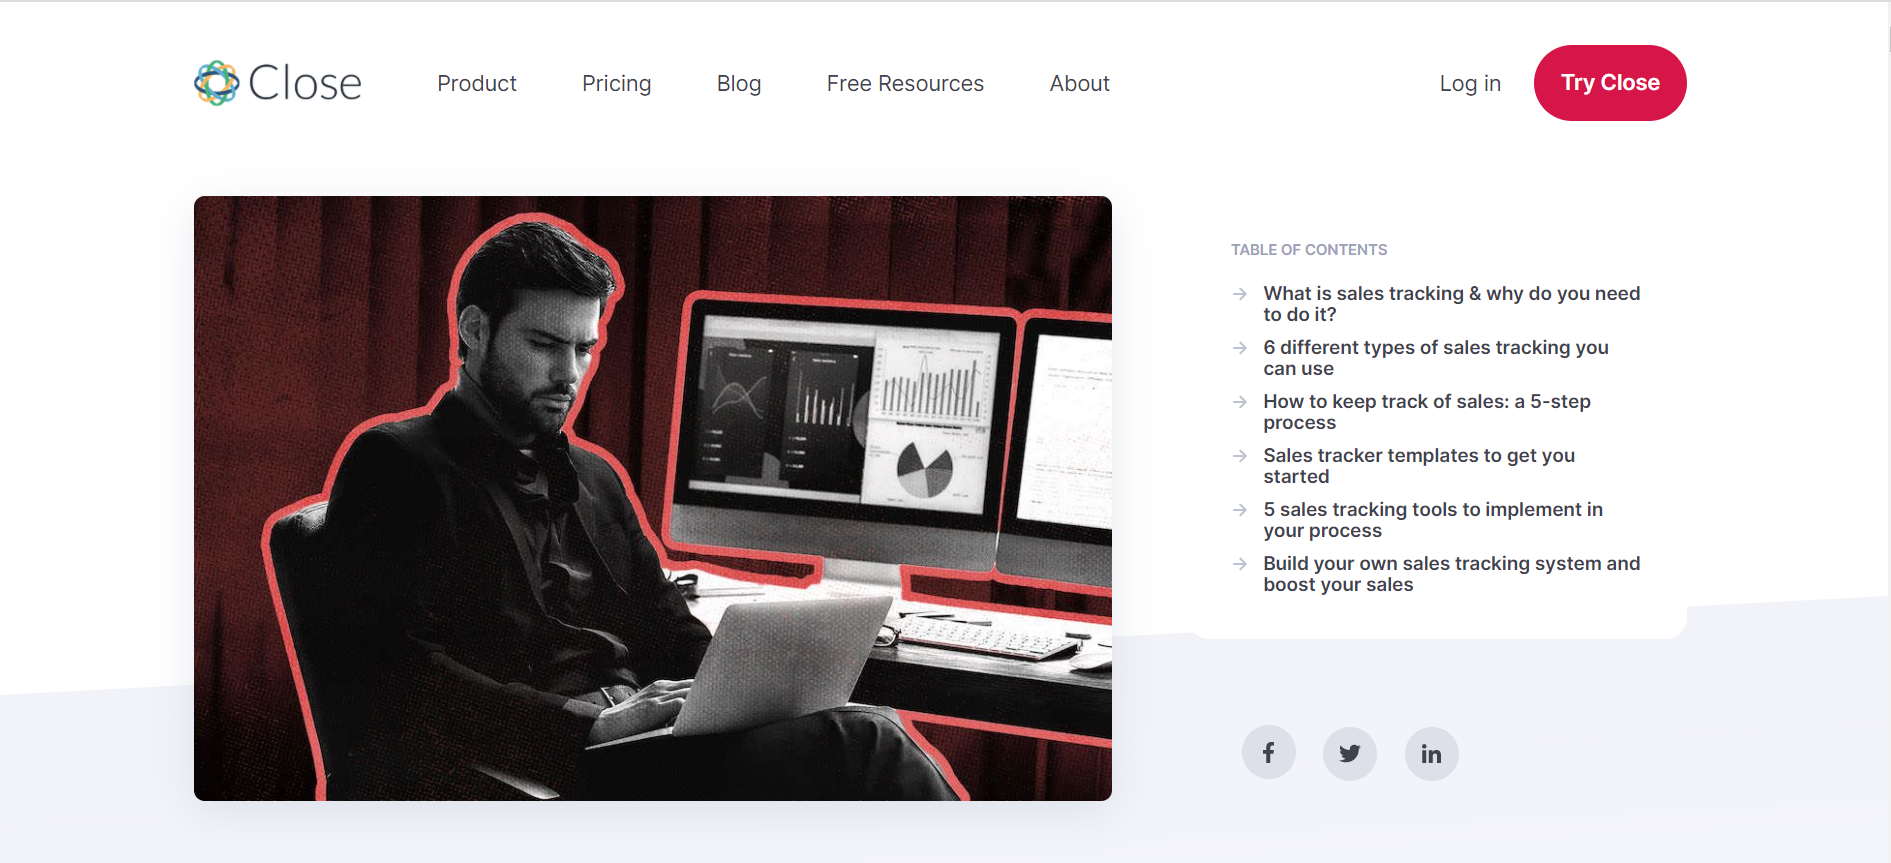Open the Blog section
The height and width of the screenshot is (863, 1891).
[738, 84]
